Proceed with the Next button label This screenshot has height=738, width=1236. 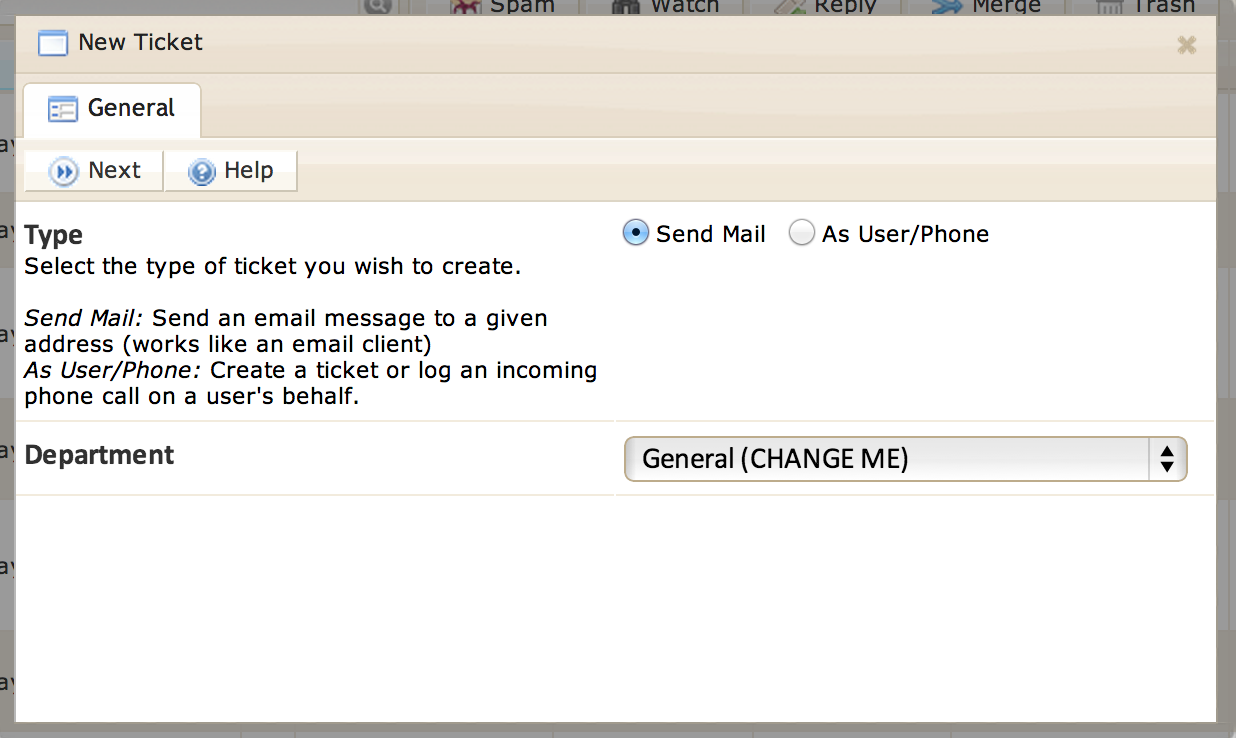click(114, 170)
